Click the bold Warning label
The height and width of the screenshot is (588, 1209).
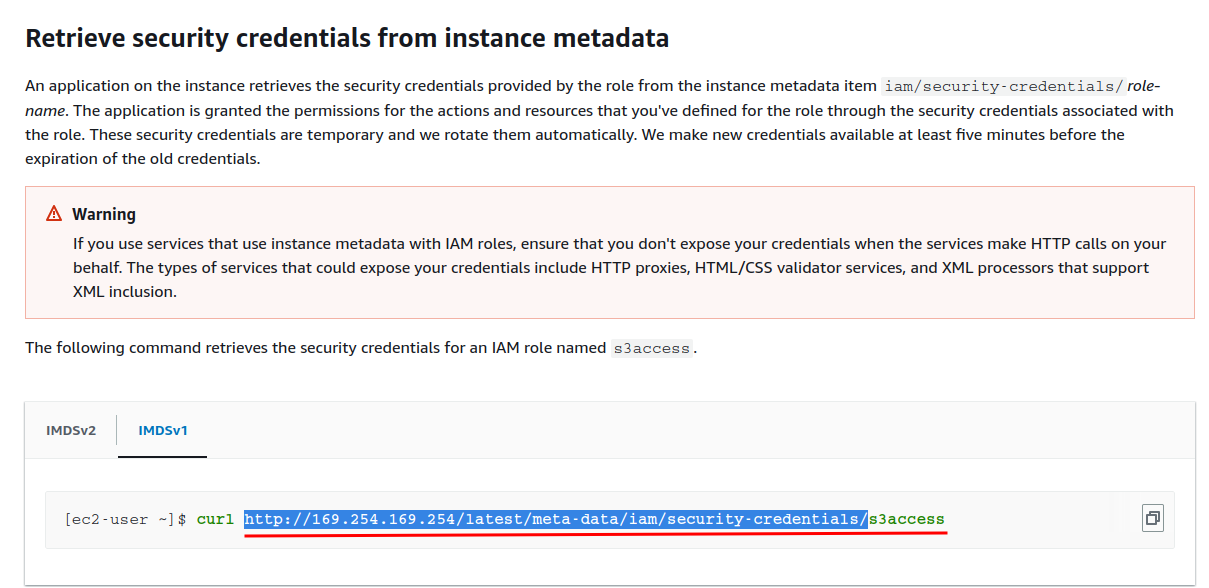click(104, 214)
